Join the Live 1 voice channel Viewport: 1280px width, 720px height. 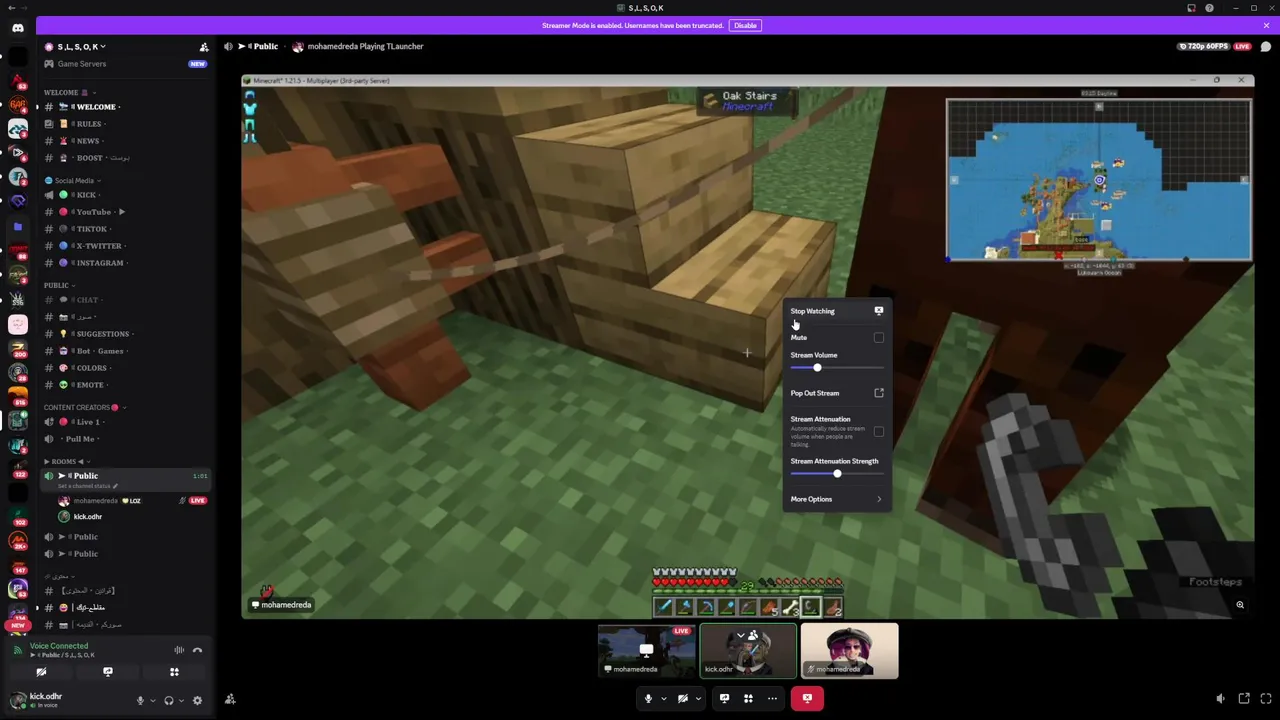(x=125, y=422)
